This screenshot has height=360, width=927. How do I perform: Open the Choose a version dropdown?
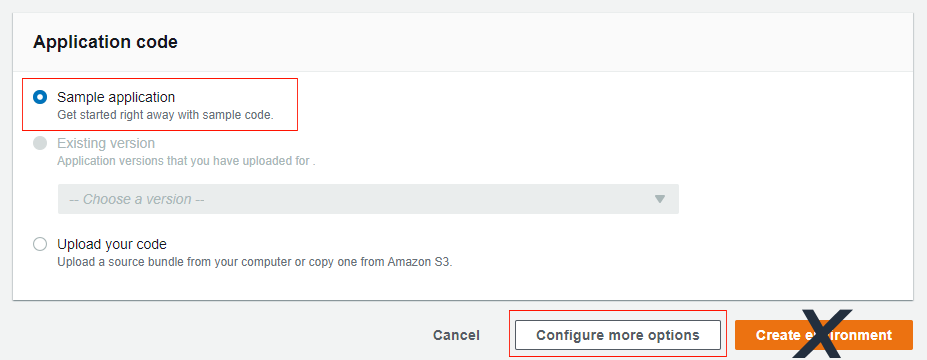tap(368, 199)
